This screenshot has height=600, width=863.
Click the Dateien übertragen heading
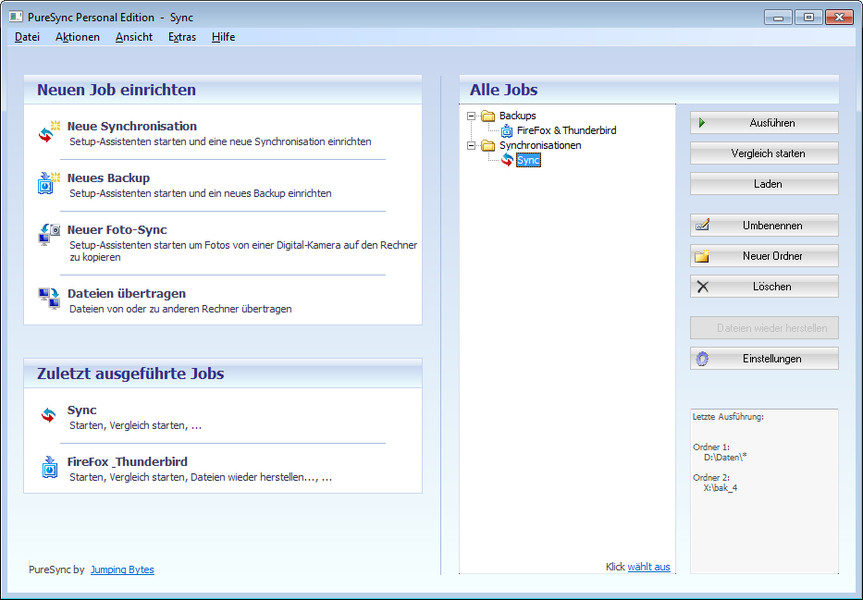[x=127, y=293]
